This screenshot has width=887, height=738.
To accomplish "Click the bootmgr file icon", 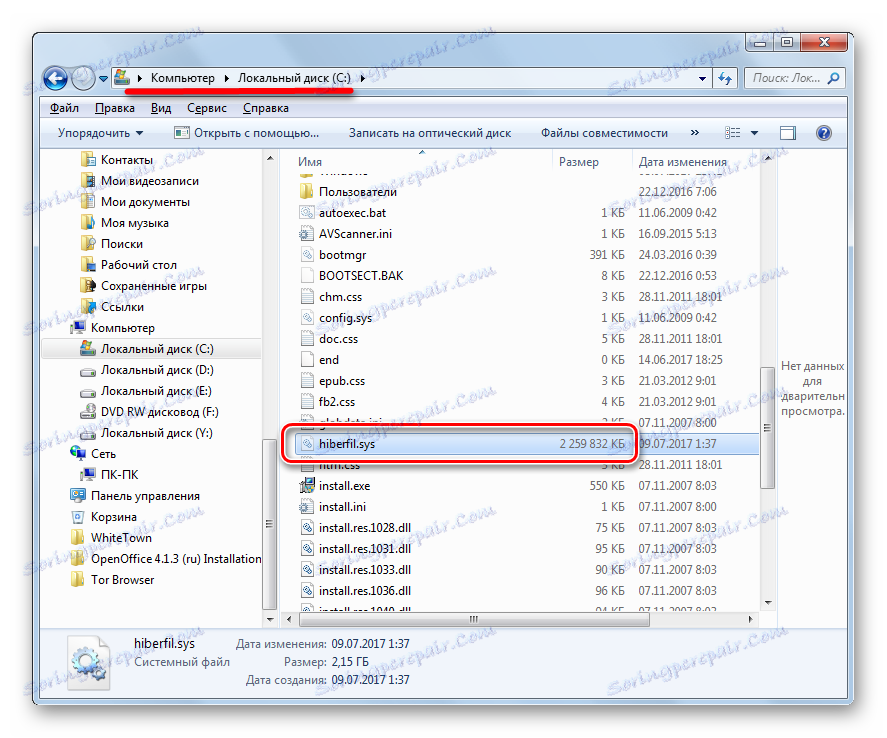I will coord(307,254).
